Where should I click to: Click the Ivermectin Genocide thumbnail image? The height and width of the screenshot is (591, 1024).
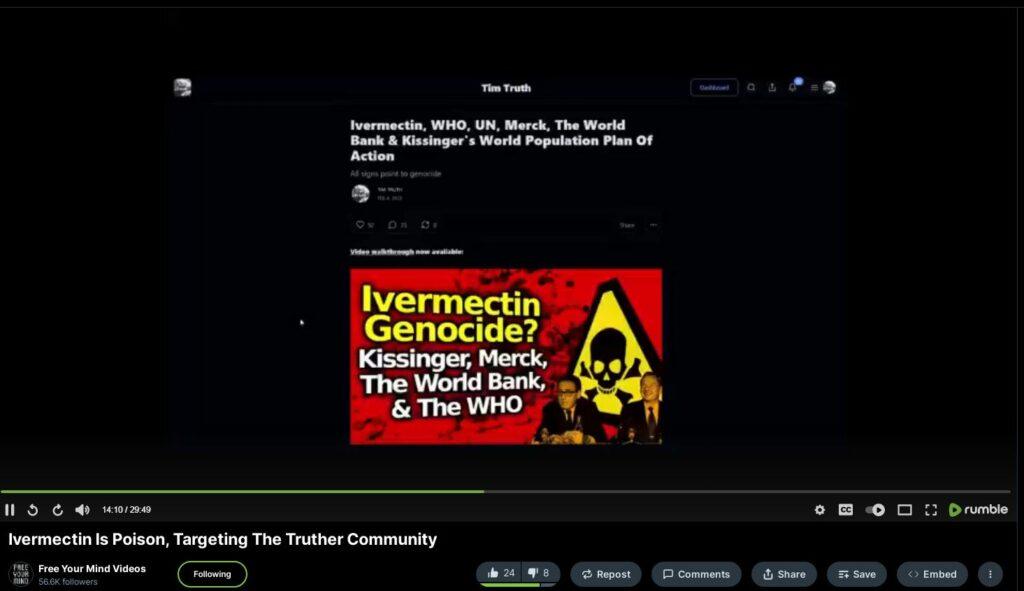506,357
